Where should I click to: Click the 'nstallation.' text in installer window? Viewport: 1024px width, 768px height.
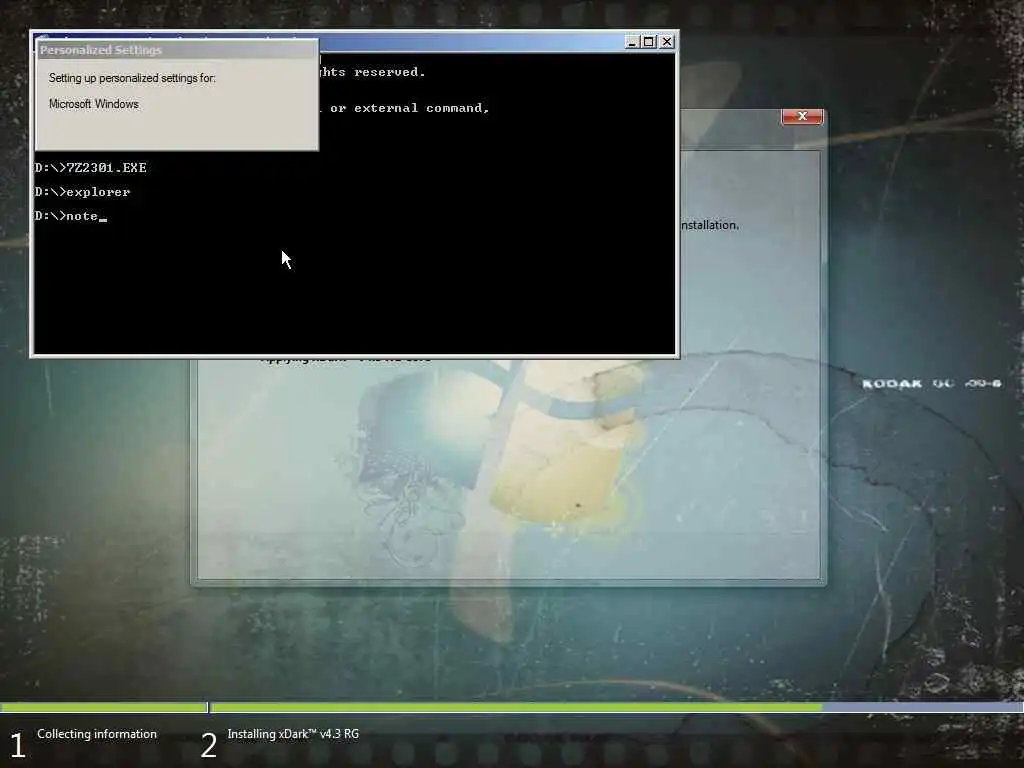click(x=710, y=225)
